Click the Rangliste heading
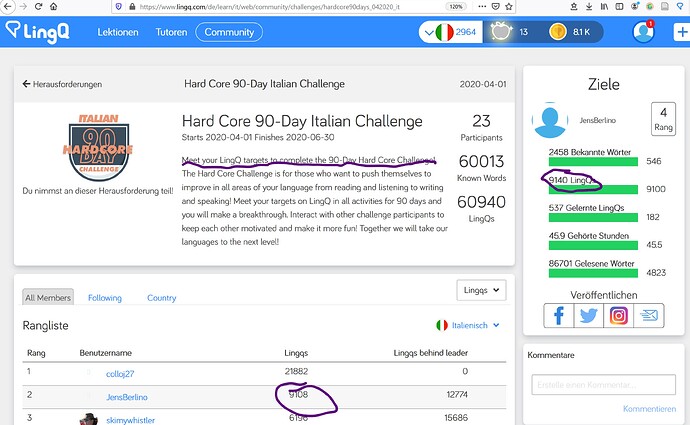 coord(45,326)
